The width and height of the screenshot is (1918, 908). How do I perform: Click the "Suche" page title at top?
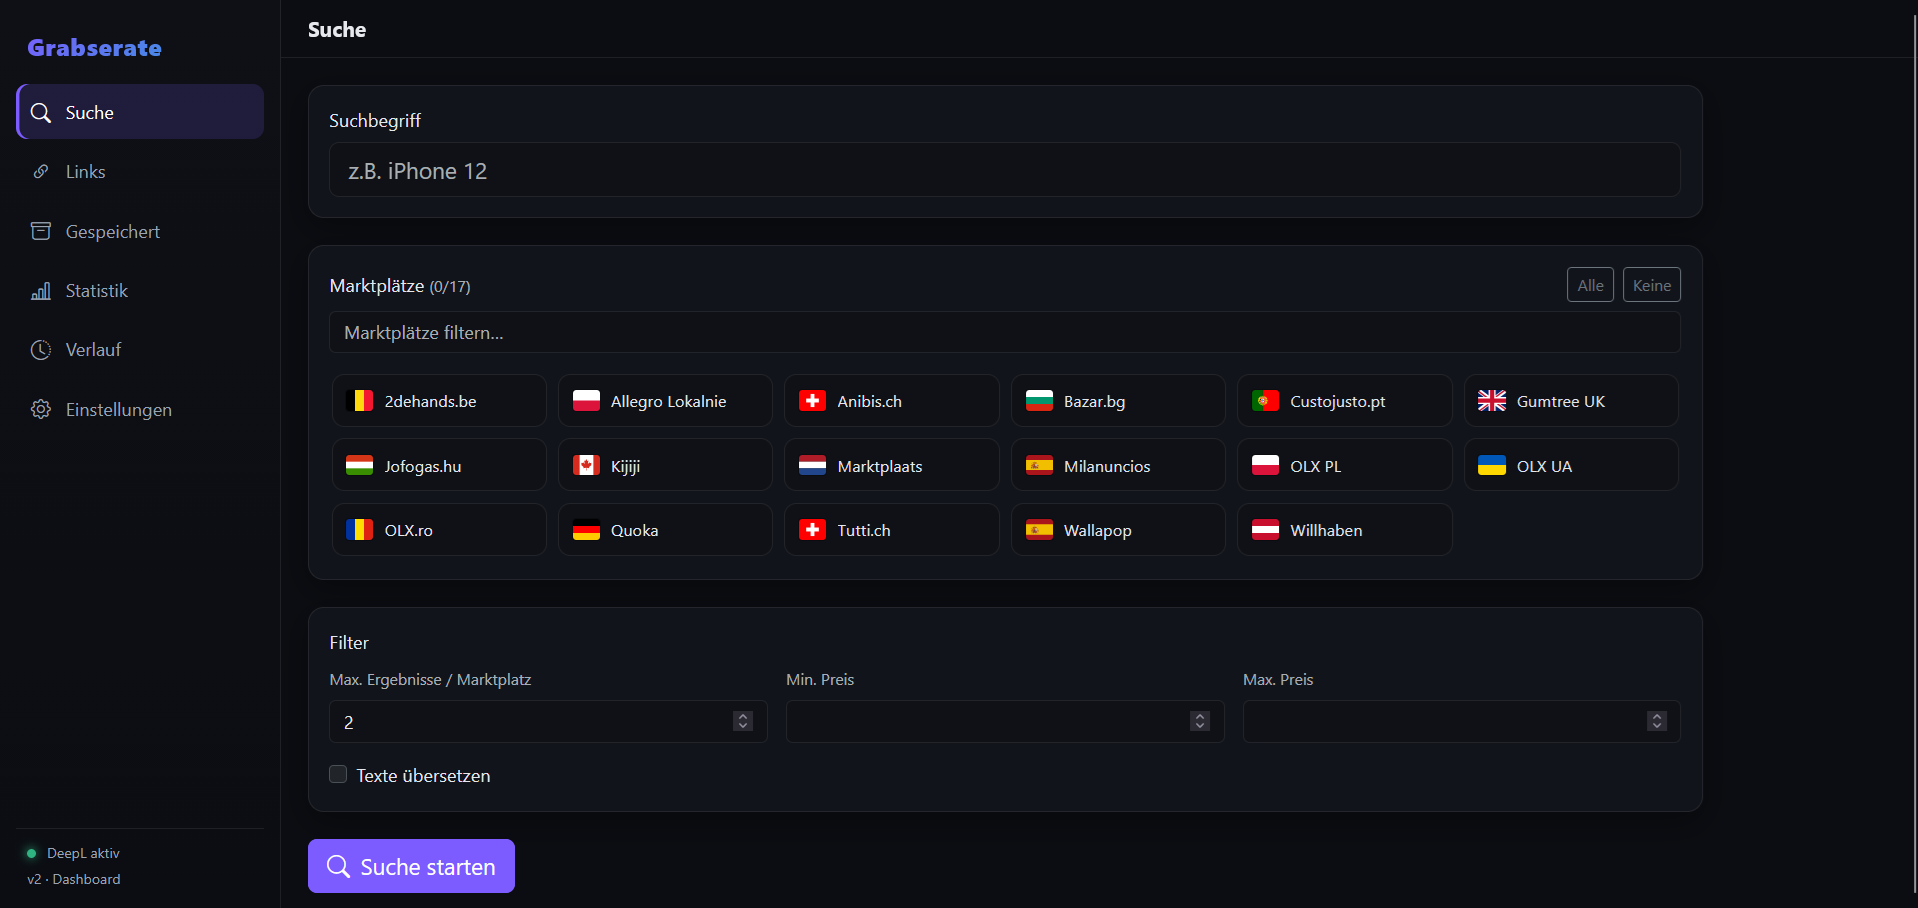click(337, 30)
